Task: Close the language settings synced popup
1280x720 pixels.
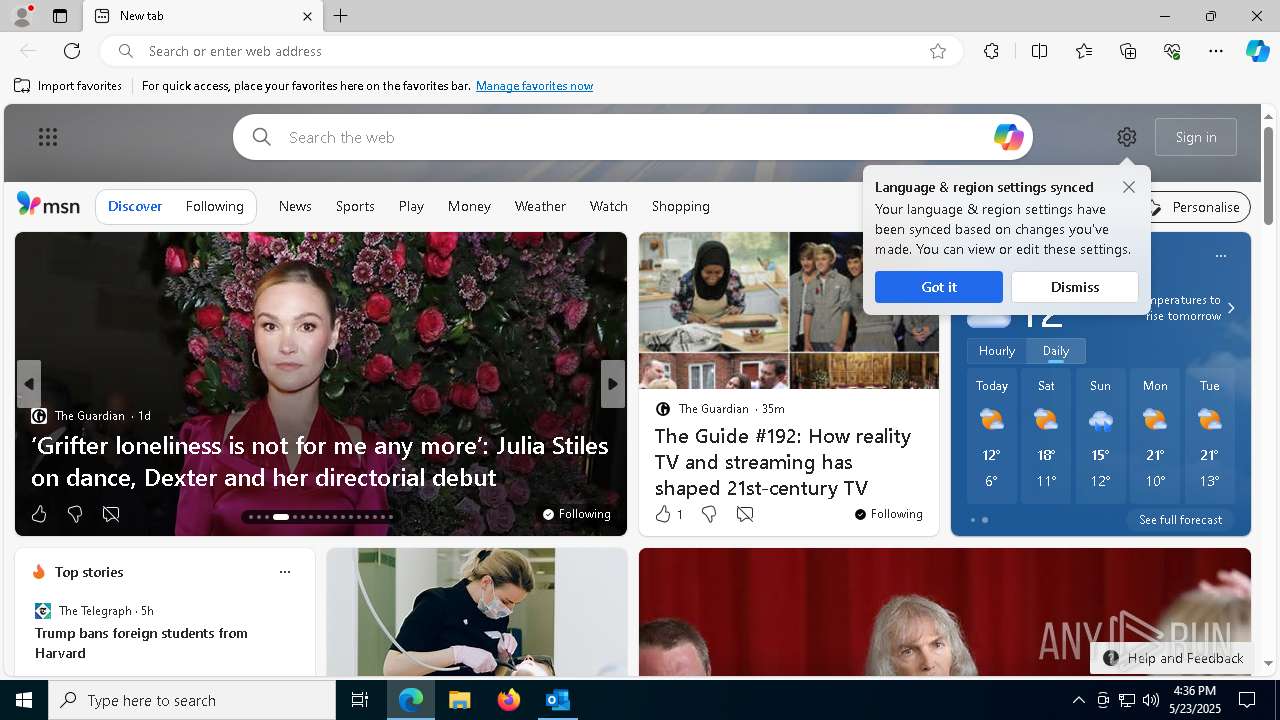Action: pyautogui.click(x=1129, y=187)
